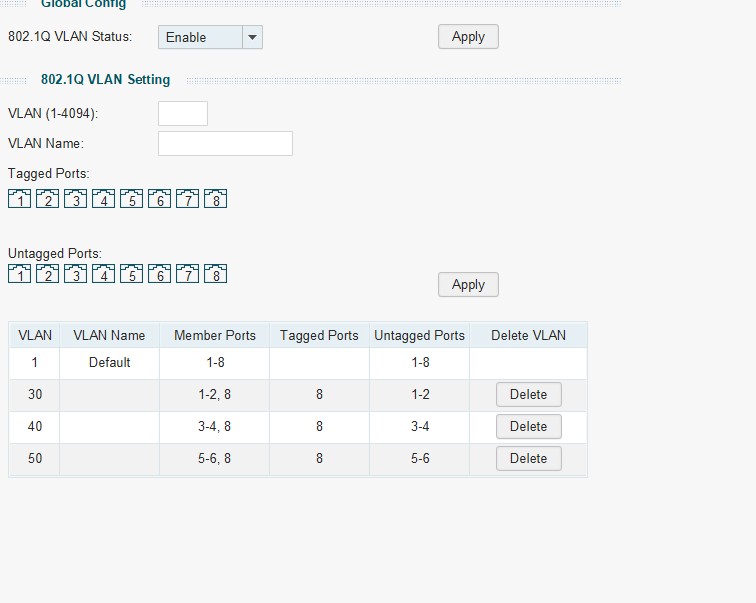Click the VLAN Name column header
This screenshot has height=603, width=756.
click(109, 335)
